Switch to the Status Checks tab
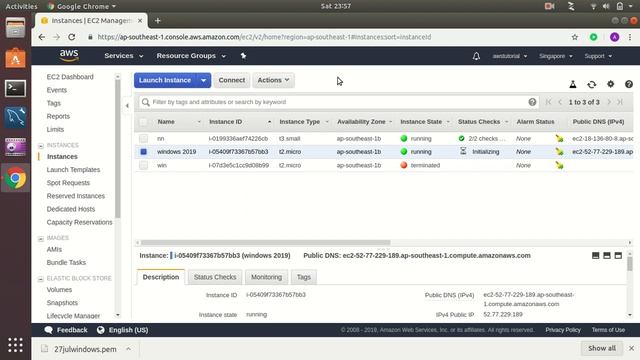Screen dimensions: 640x360 pos(215,277)
